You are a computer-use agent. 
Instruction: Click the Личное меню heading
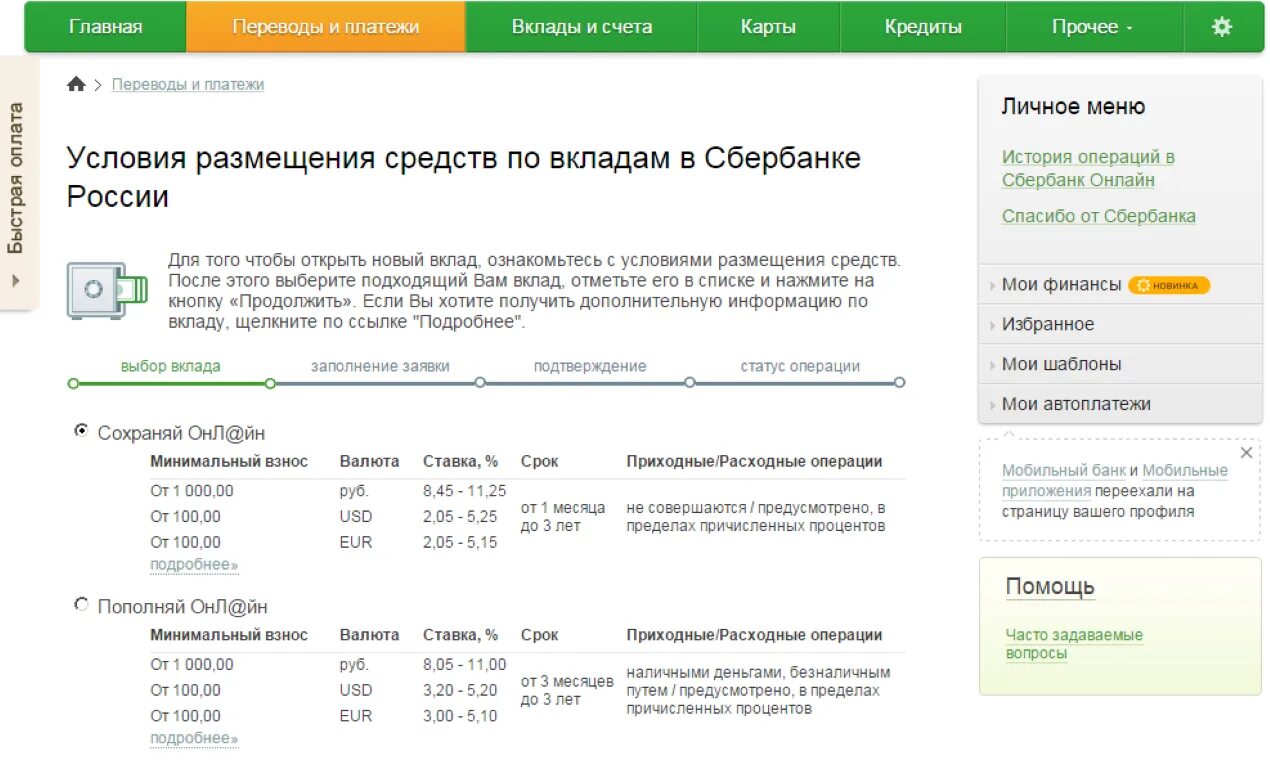pyautogui.click(x=1073, y=107)
